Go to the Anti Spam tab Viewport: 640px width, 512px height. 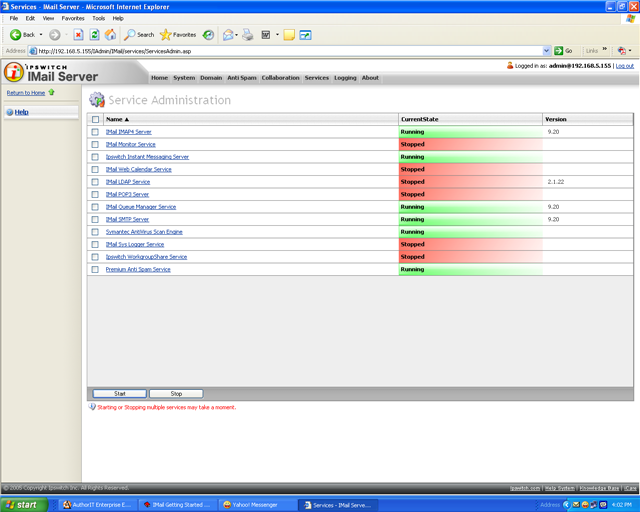coord(242,78)
